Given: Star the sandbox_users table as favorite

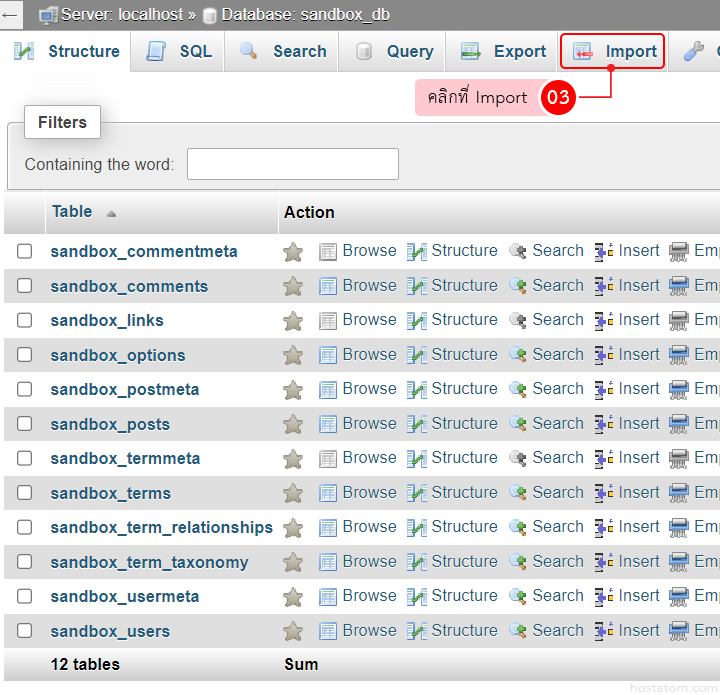Looking at the screenshot, I should tap(293, 631).
